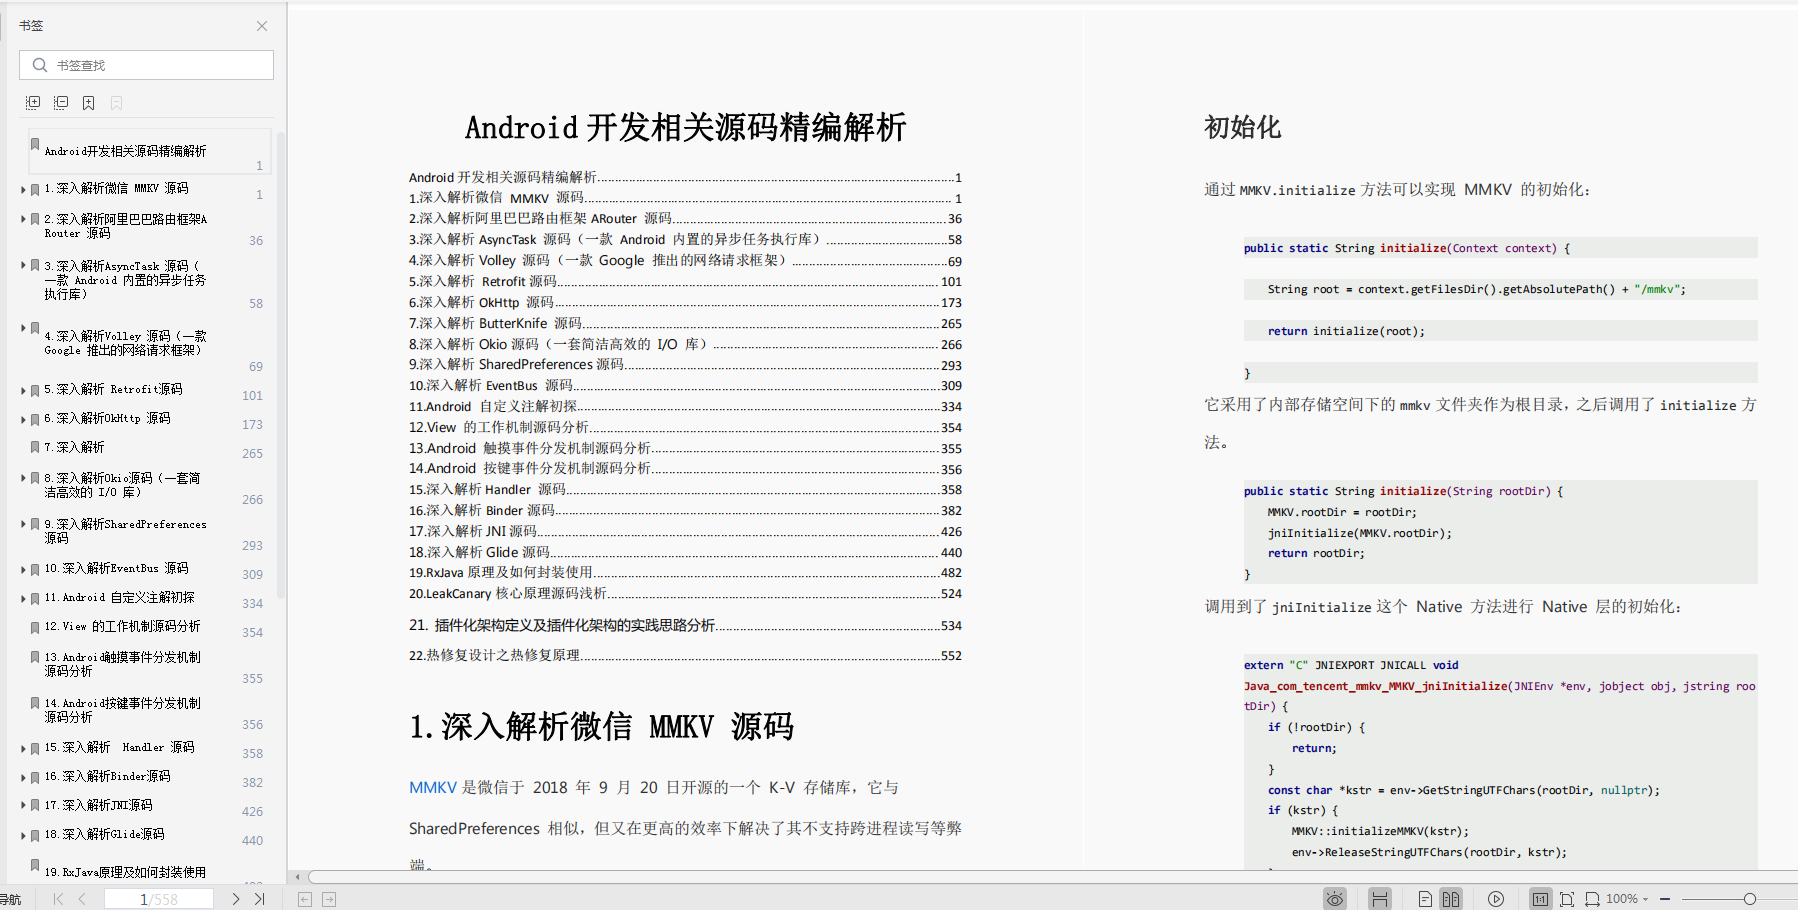Click the blue MMKV hyperlink
The image size is (1798, 910).
tap(432, 787)
